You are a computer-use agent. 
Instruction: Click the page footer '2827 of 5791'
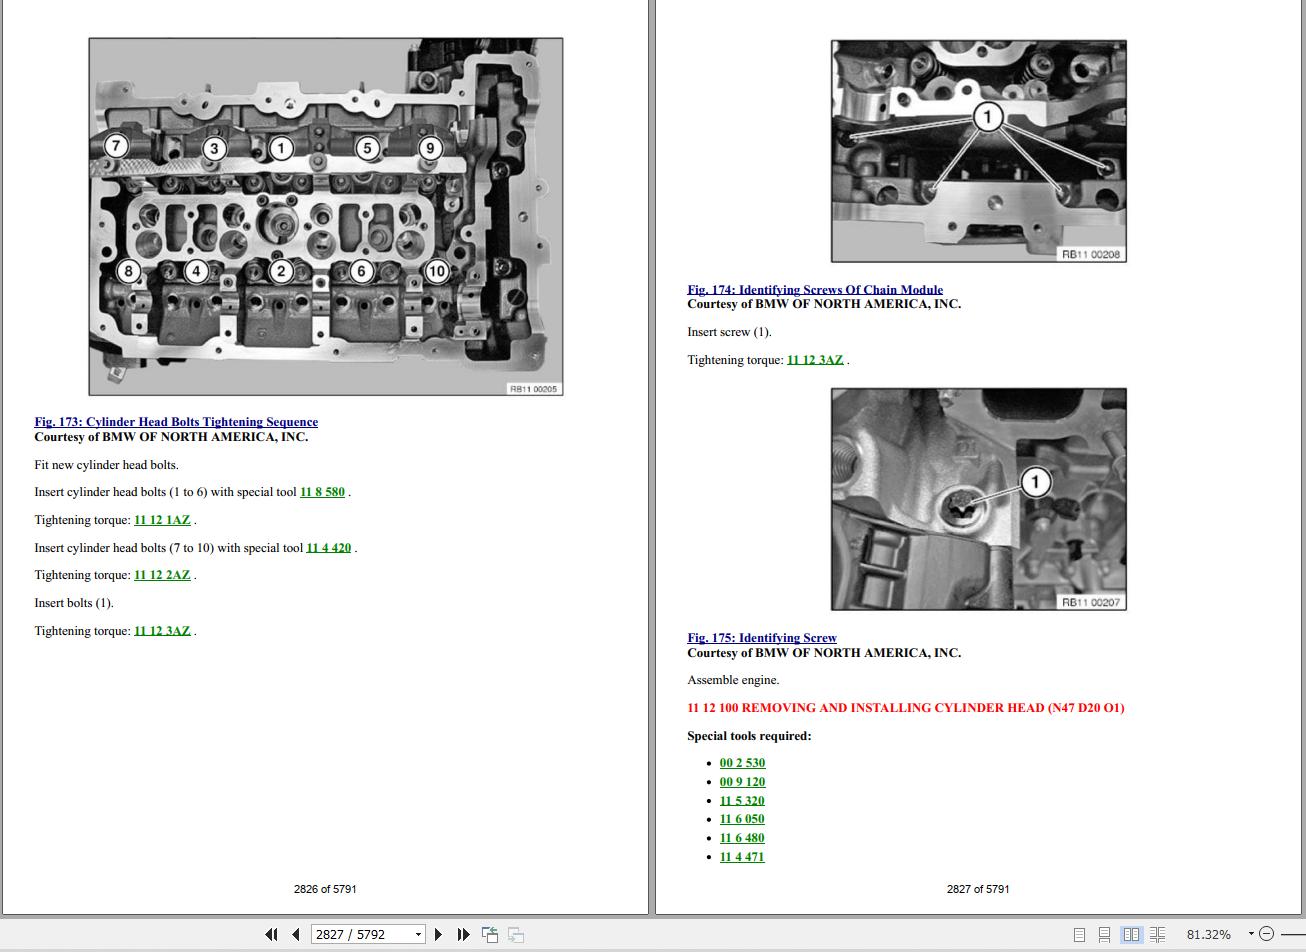point(978,889)
